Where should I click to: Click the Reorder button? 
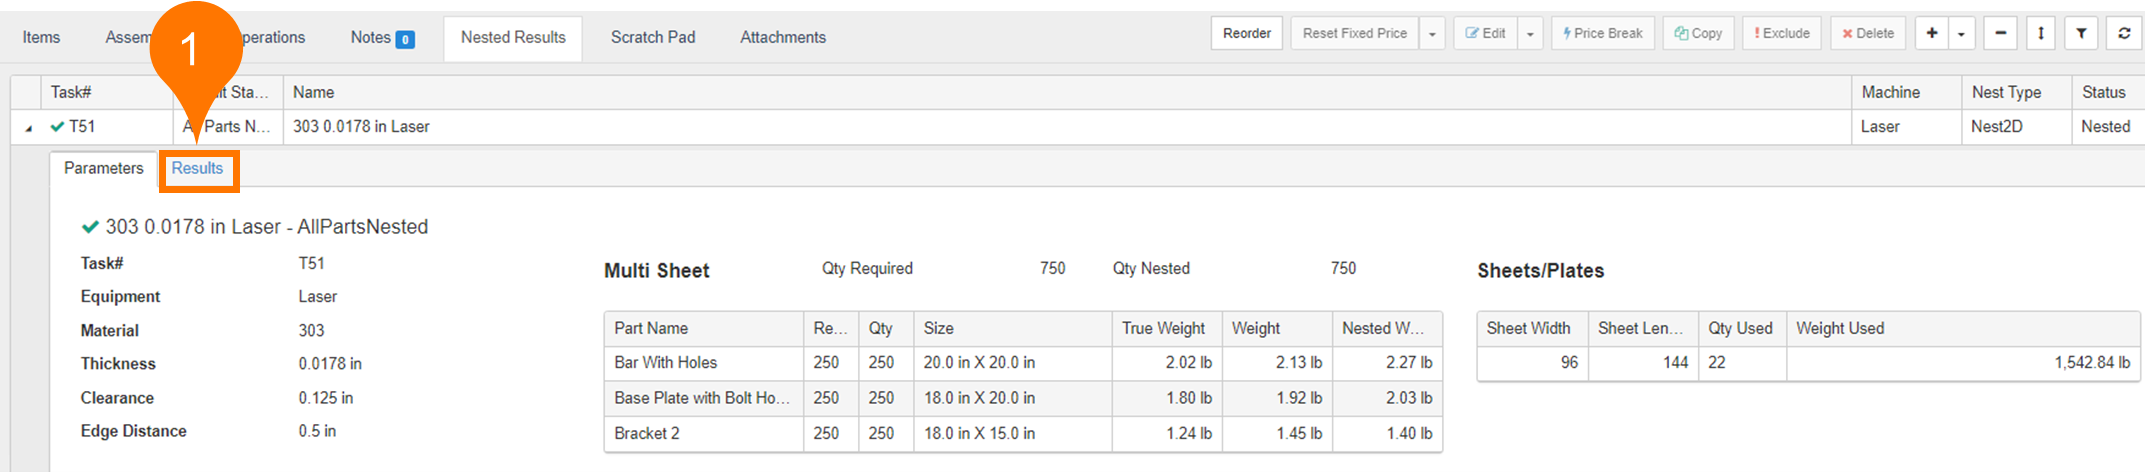click(x=1246, y=33)
